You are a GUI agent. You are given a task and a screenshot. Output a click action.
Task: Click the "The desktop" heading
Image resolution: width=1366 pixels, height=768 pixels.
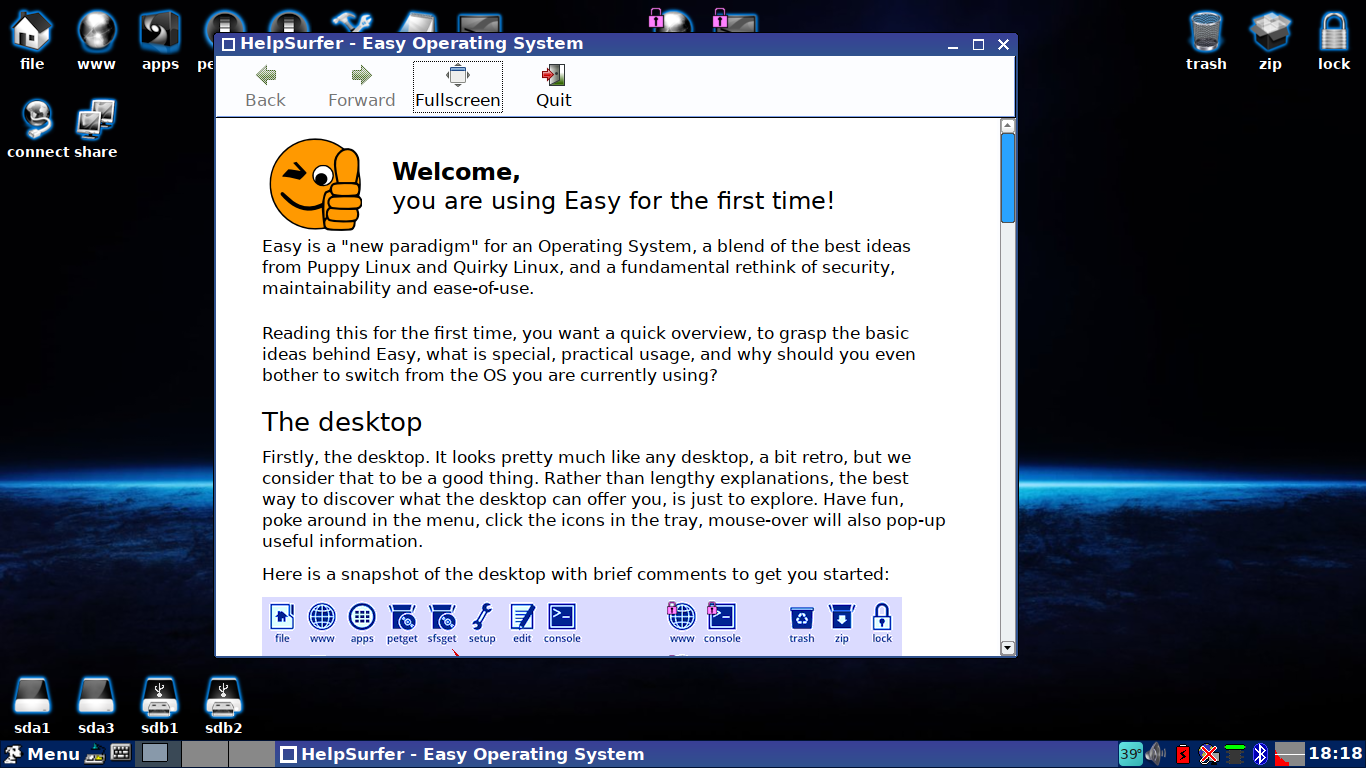(342, 421)
